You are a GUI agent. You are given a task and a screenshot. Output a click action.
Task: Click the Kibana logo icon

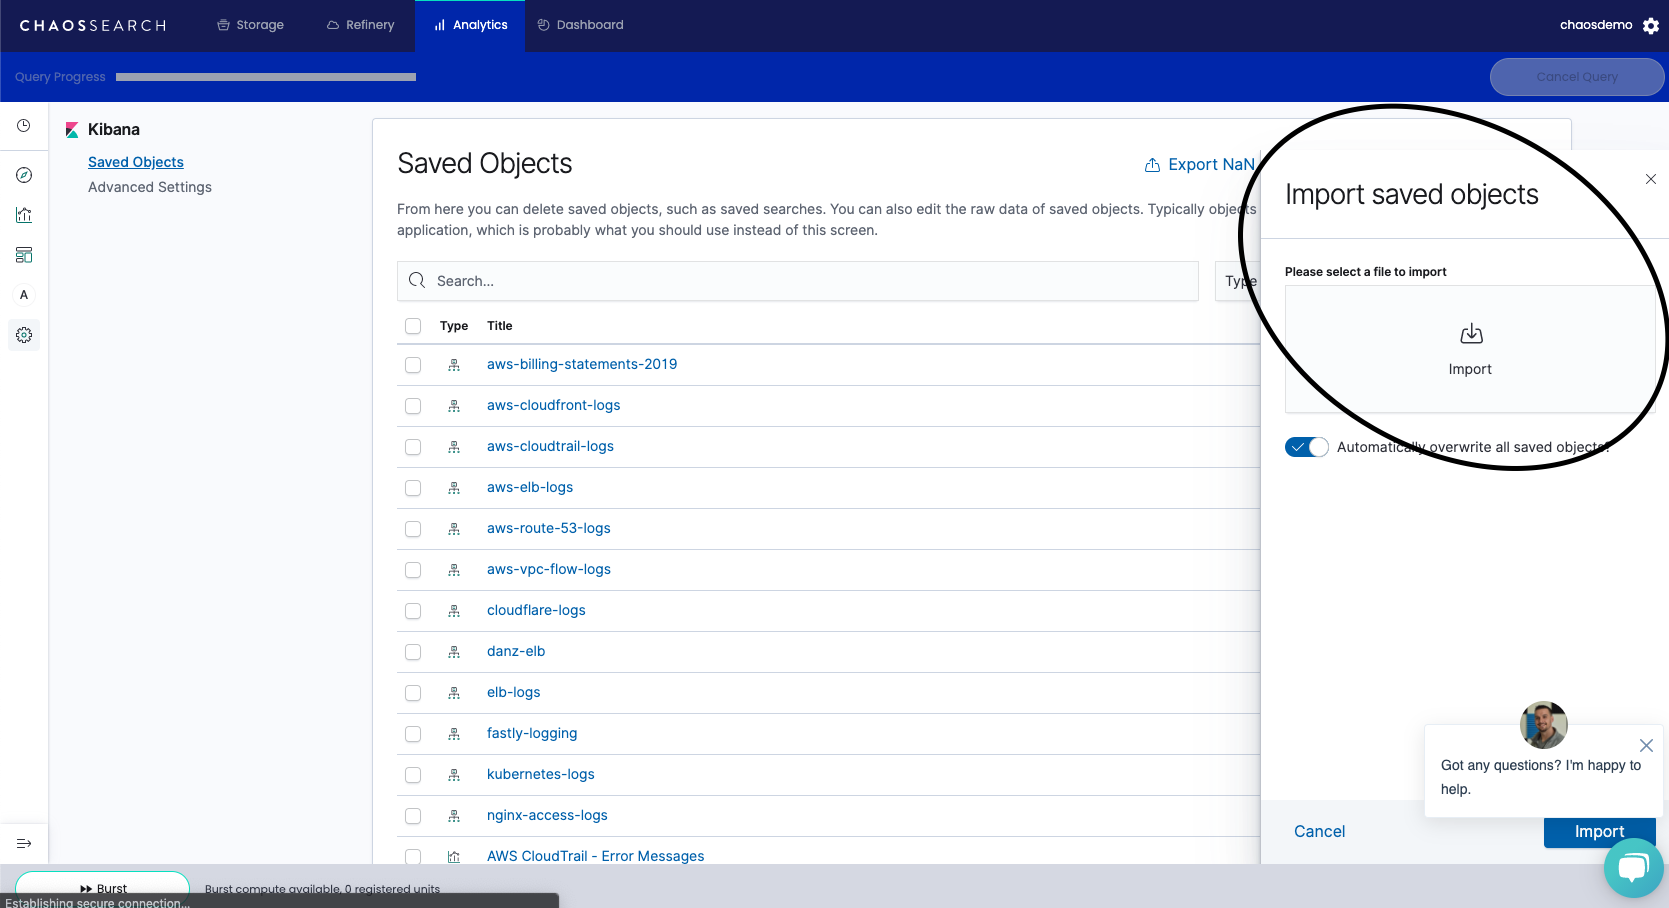pos(72,130)
